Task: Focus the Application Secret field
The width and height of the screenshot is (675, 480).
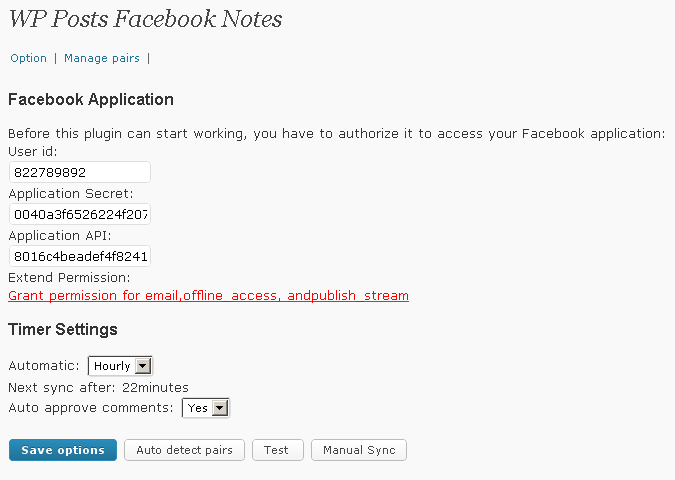Action: [x=80, y=214]
